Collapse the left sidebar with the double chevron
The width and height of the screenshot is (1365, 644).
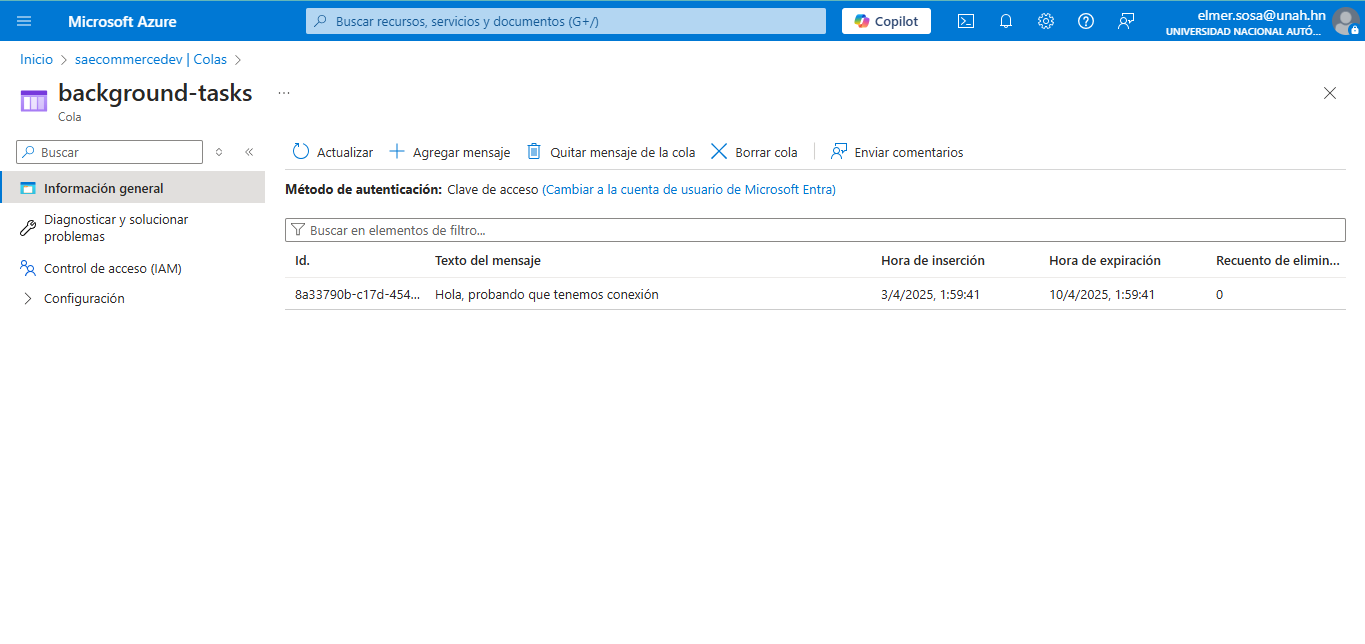coord(249,151)
